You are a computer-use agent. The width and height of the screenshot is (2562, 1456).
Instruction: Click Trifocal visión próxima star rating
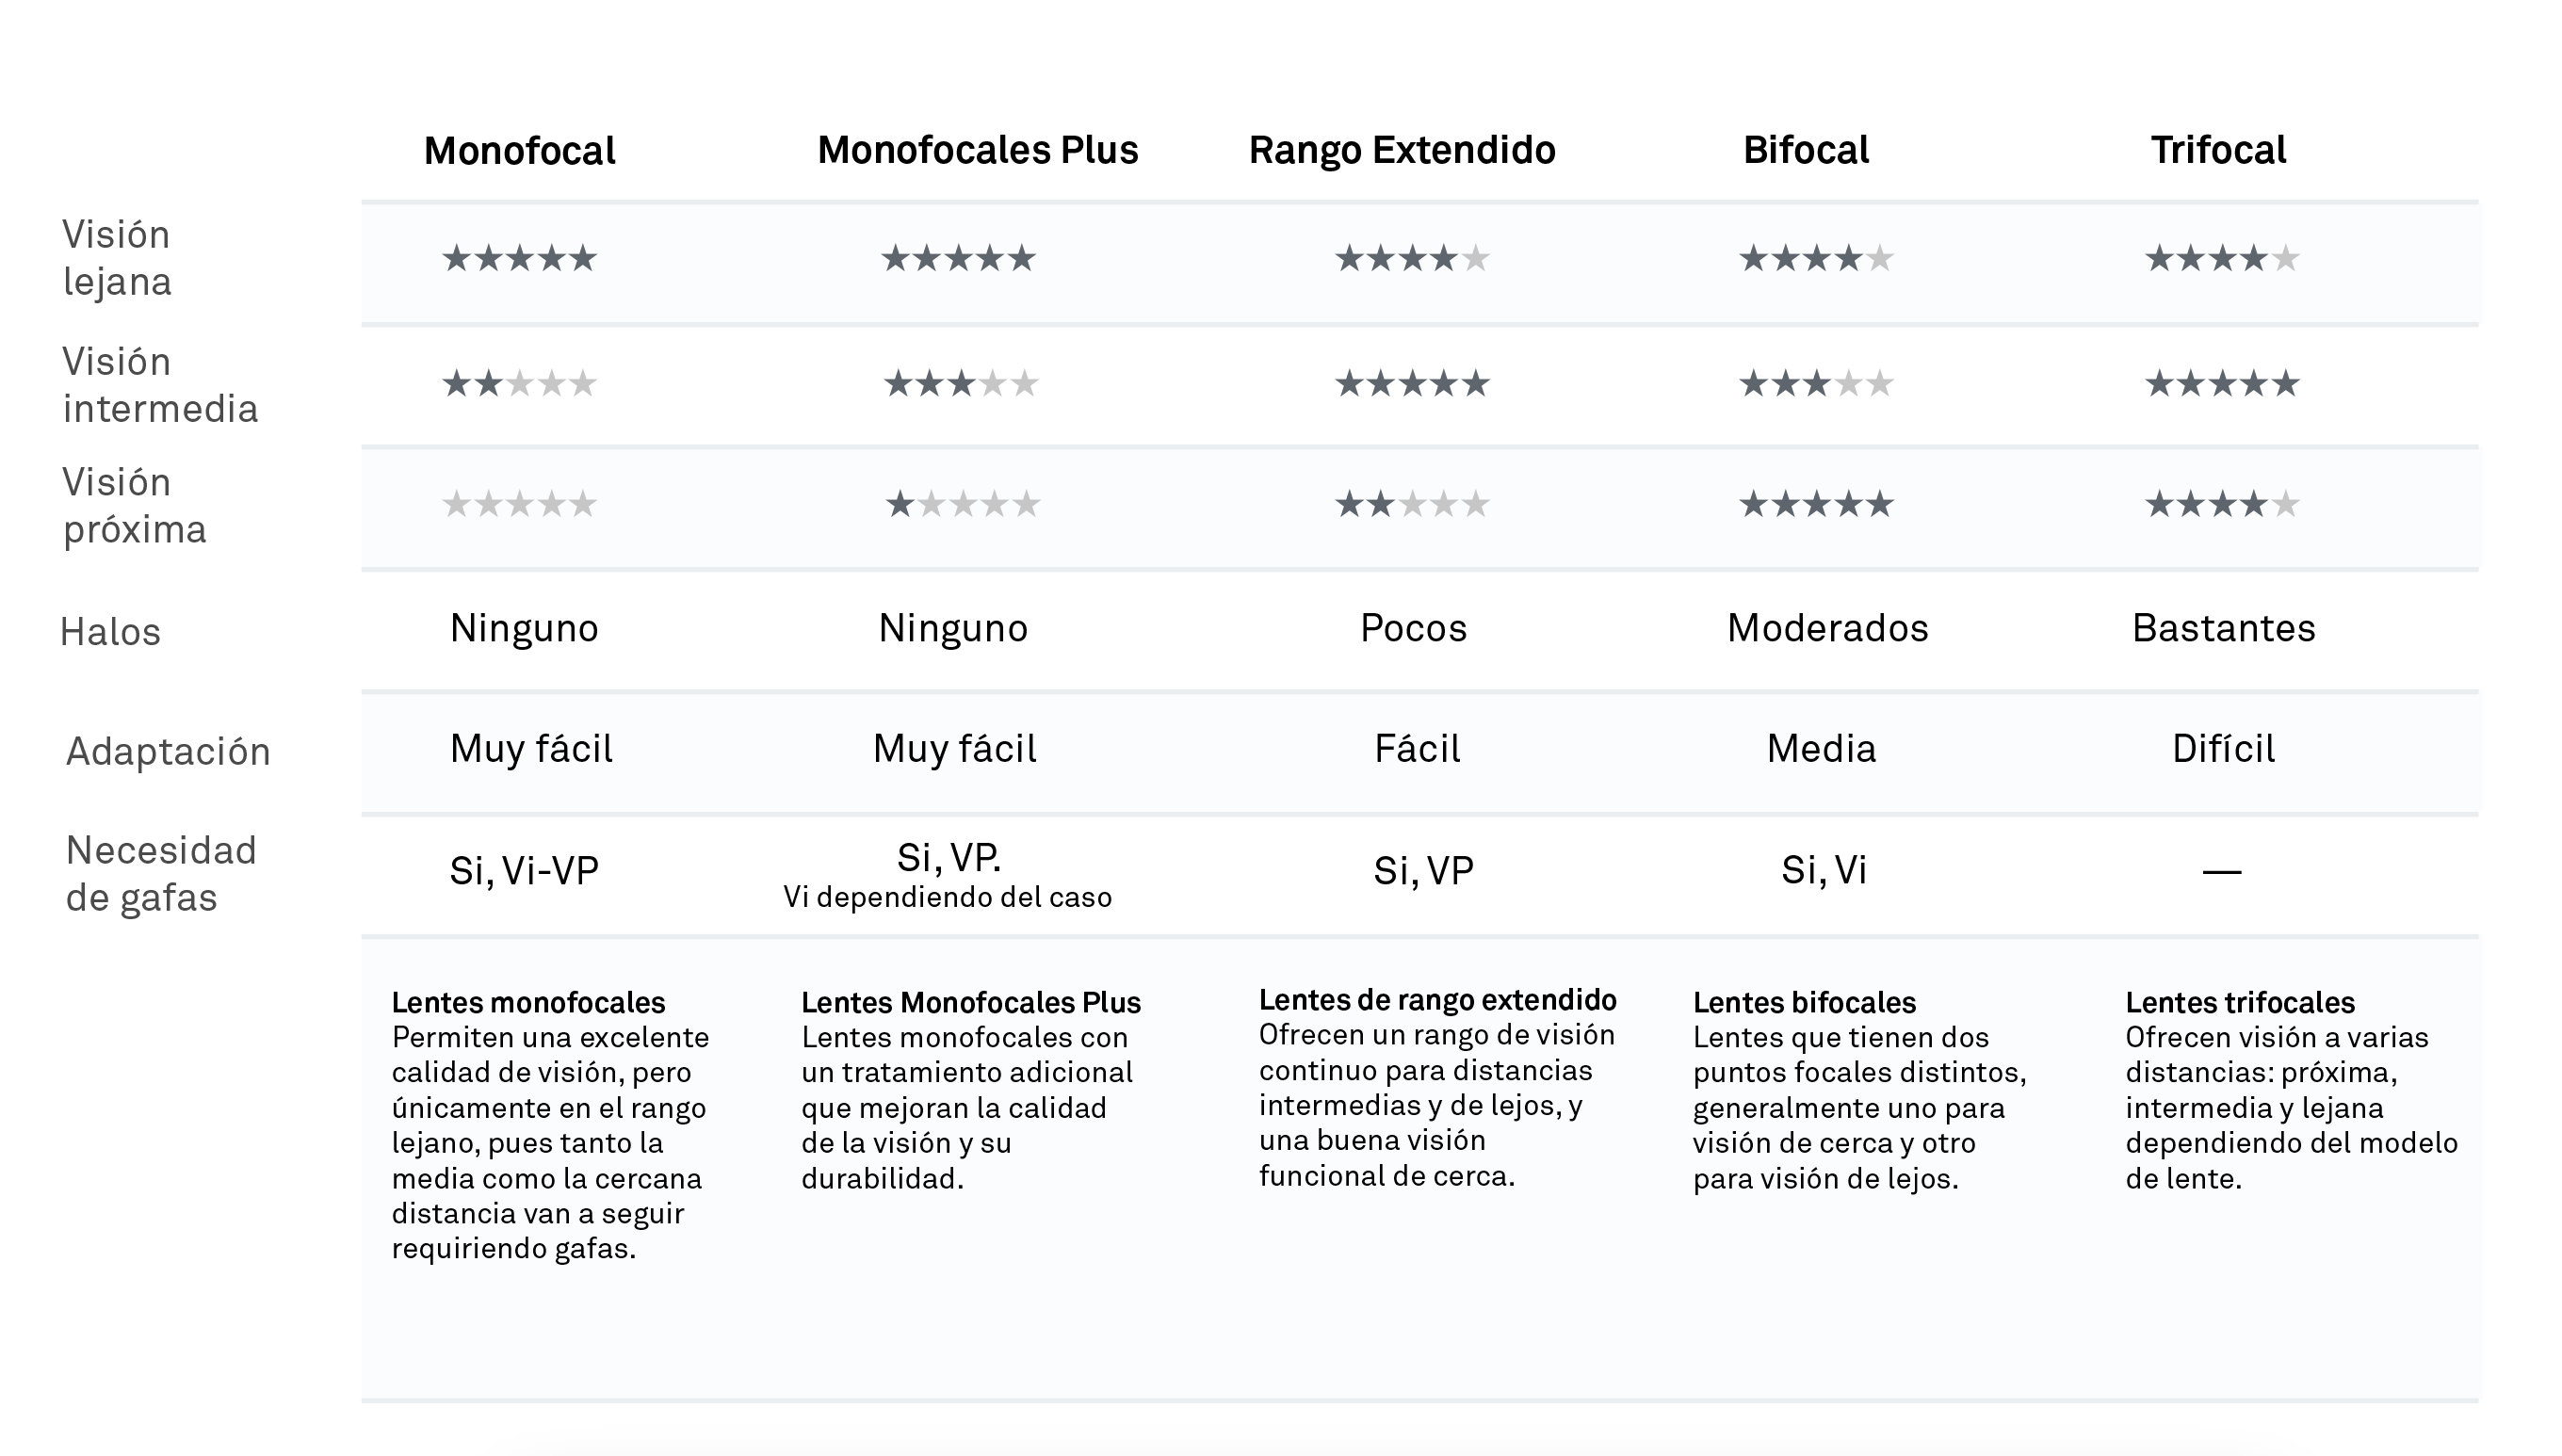[2222, 504]
